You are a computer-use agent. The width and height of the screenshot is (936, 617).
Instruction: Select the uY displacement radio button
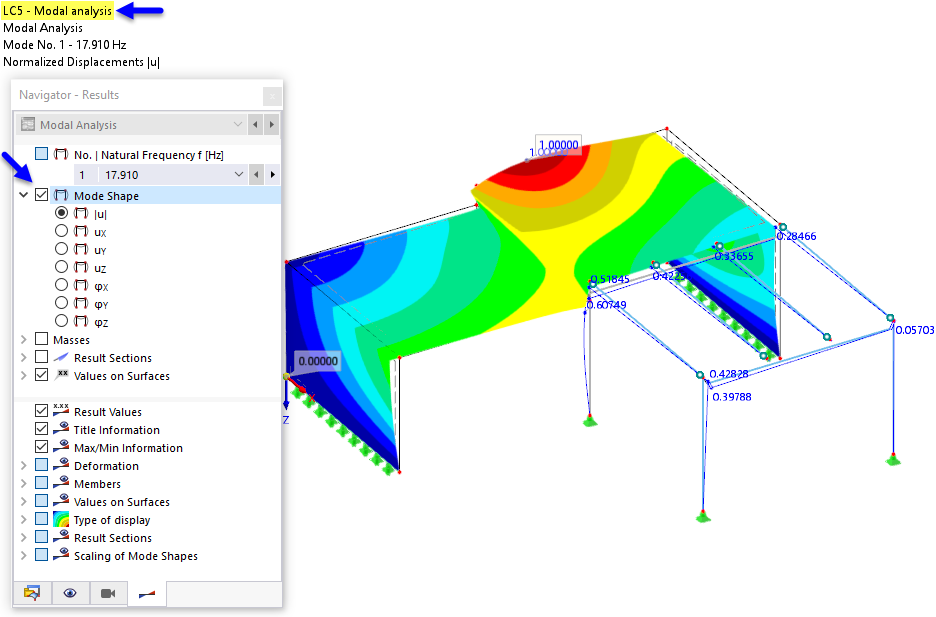[61, 248]
